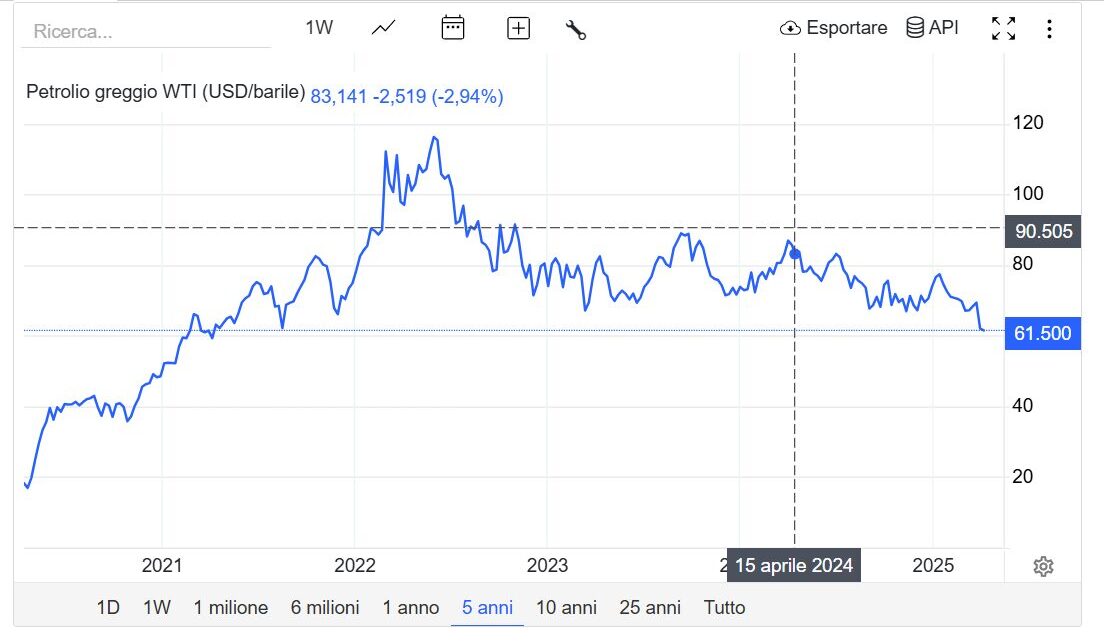The height and width of the screenshot is (643, 1104).
Task: Show the Tutto full history range
Action: click(x=724, y=607)
